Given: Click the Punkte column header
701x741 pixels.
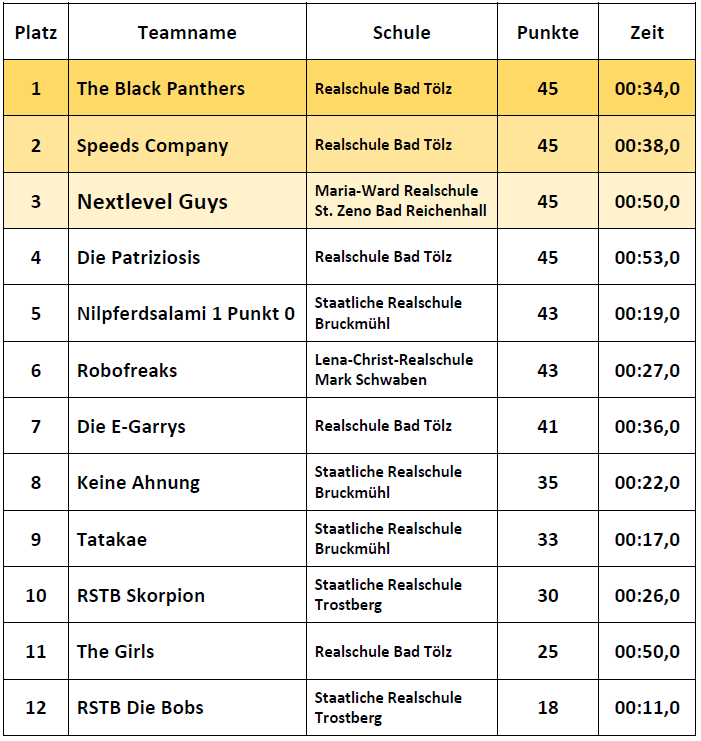Looking at the screenshot, I should click(547, 32).
